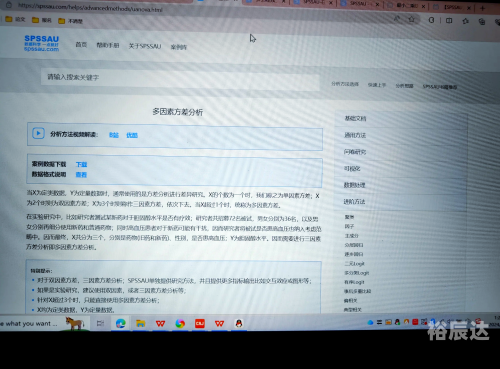500x369 pixels.
Task: Click the read aloud icon in the address bar
Action: coord(397,19)
